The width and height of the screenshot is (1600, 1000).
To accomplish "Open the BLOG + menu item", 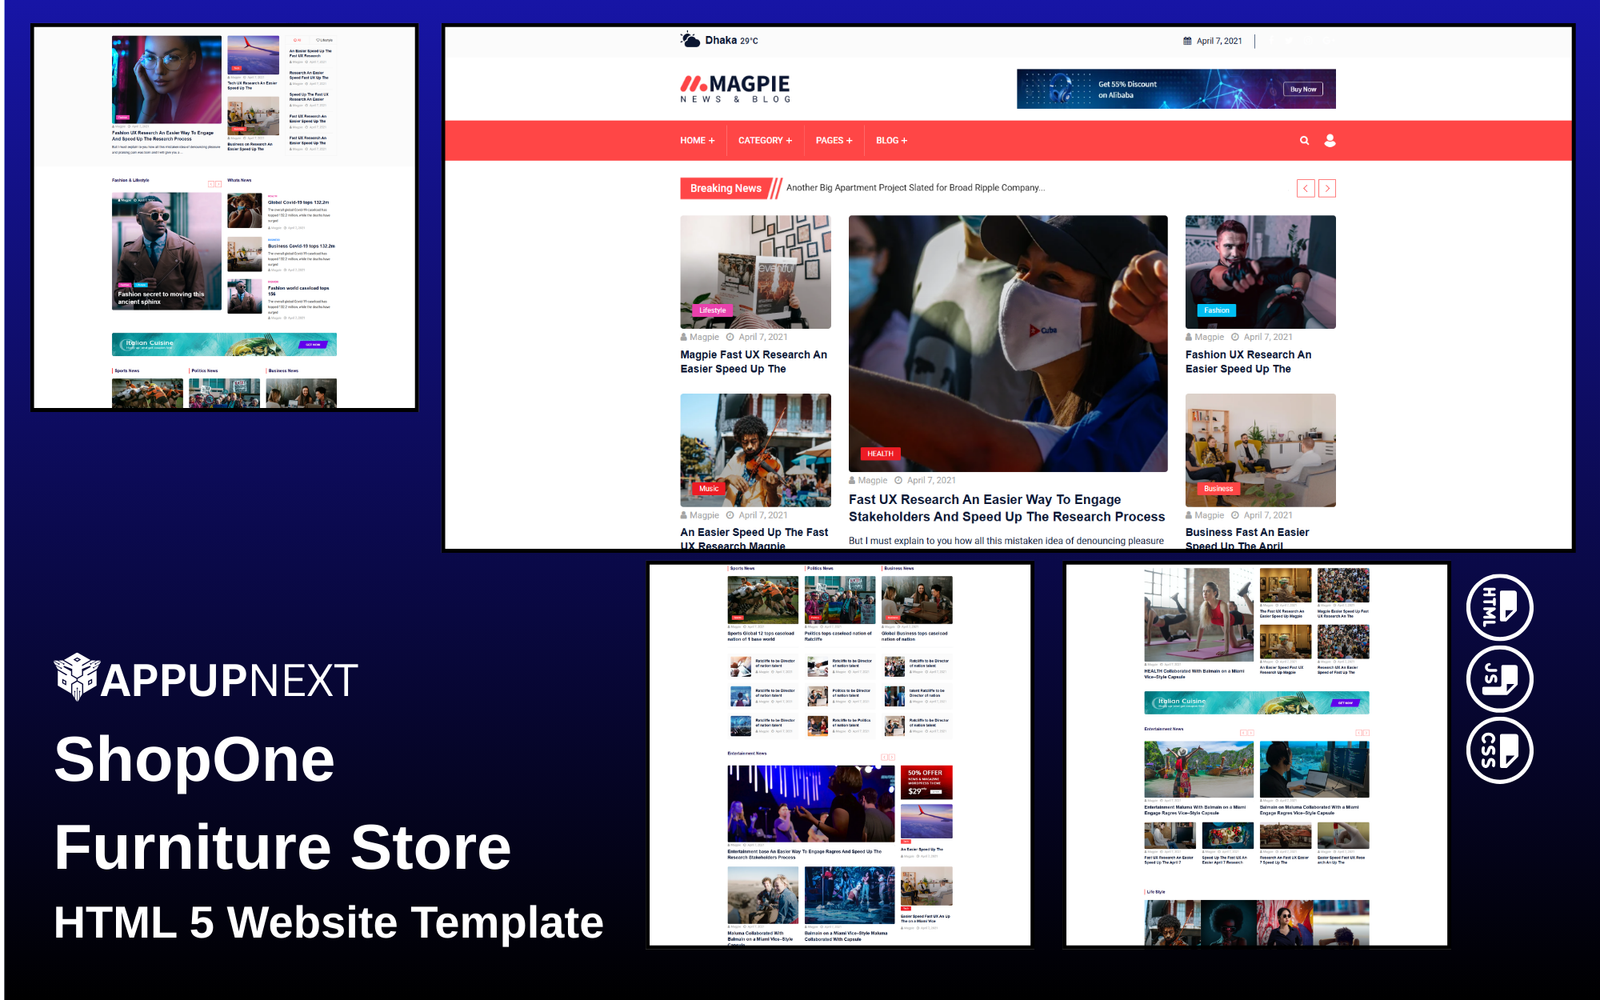I will click(x=891, y=141).
